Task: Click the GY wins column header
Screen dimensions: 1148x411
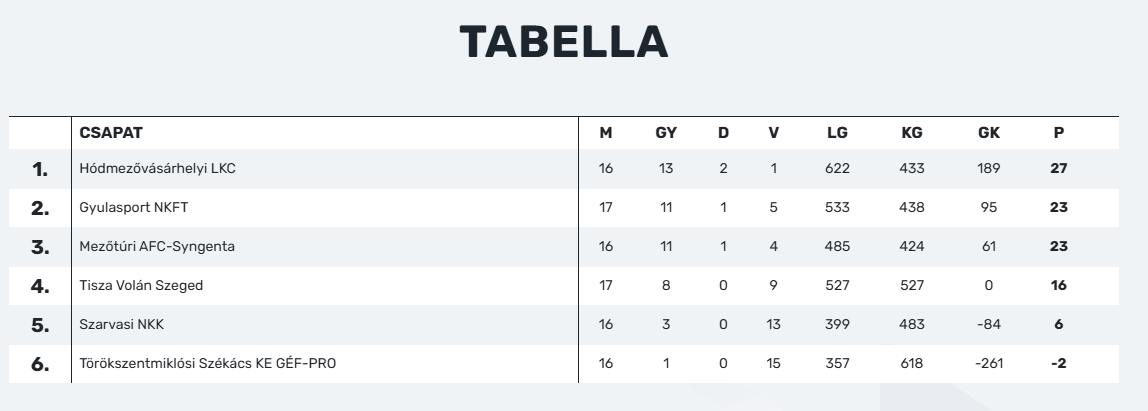Action: [665, 133]
